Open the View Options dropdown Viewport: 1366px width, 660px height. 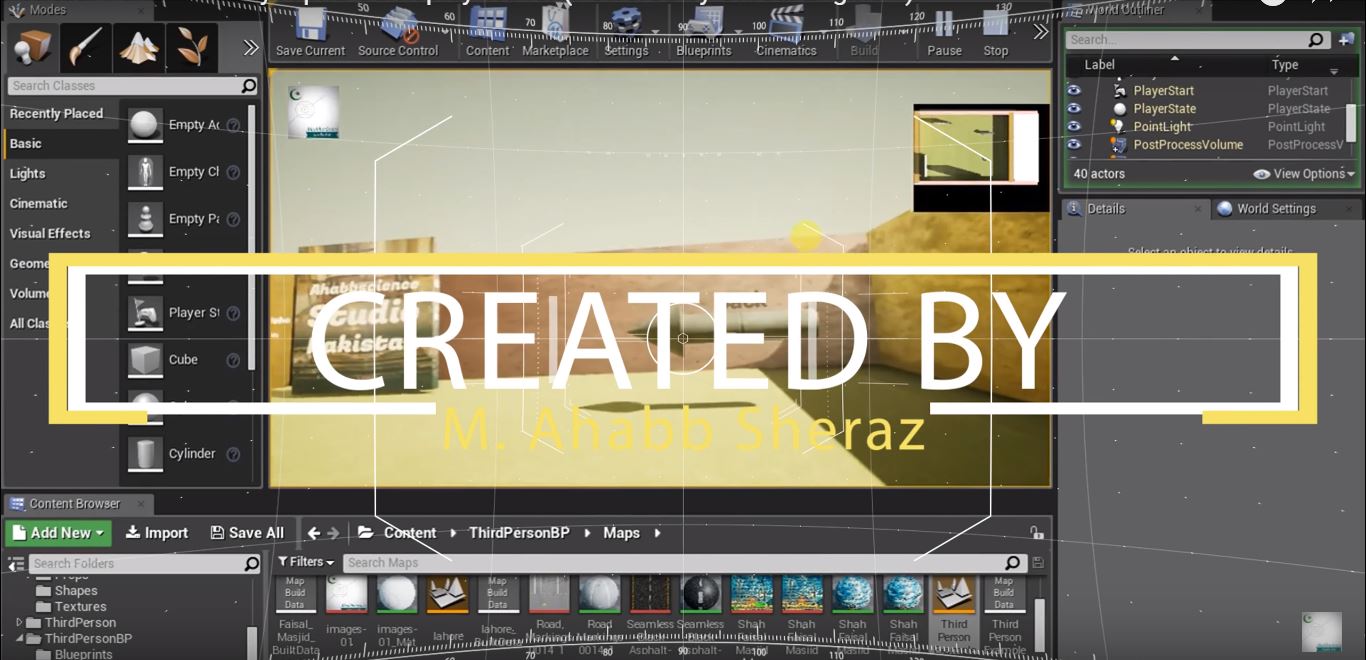click(x=1304, y=174)
